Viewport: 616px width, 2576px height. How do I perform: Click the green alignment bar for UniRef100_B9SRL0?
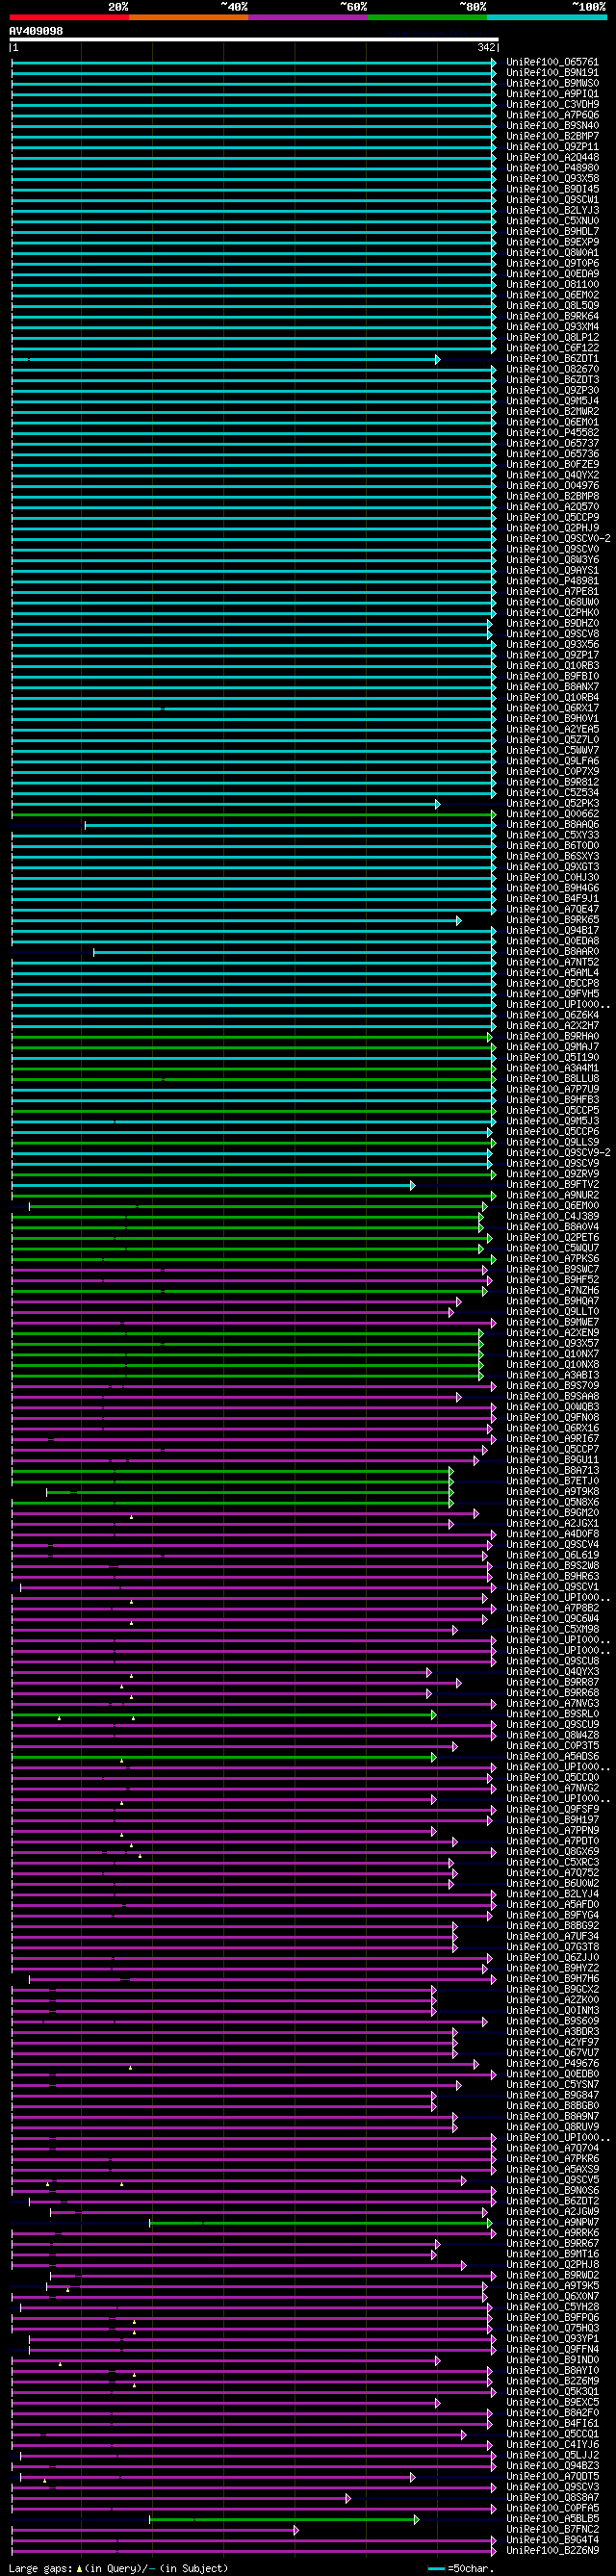pos(223,1715)
